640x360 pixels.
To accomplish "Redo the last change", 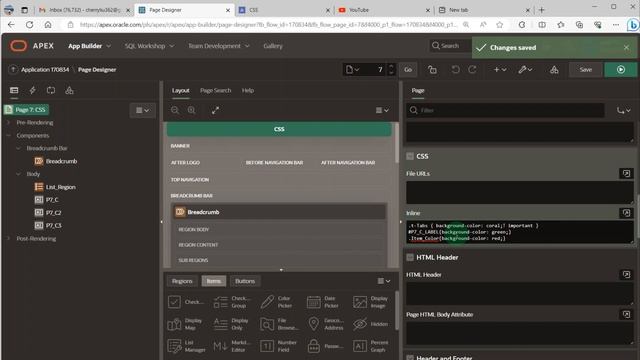I will [472, 70].
